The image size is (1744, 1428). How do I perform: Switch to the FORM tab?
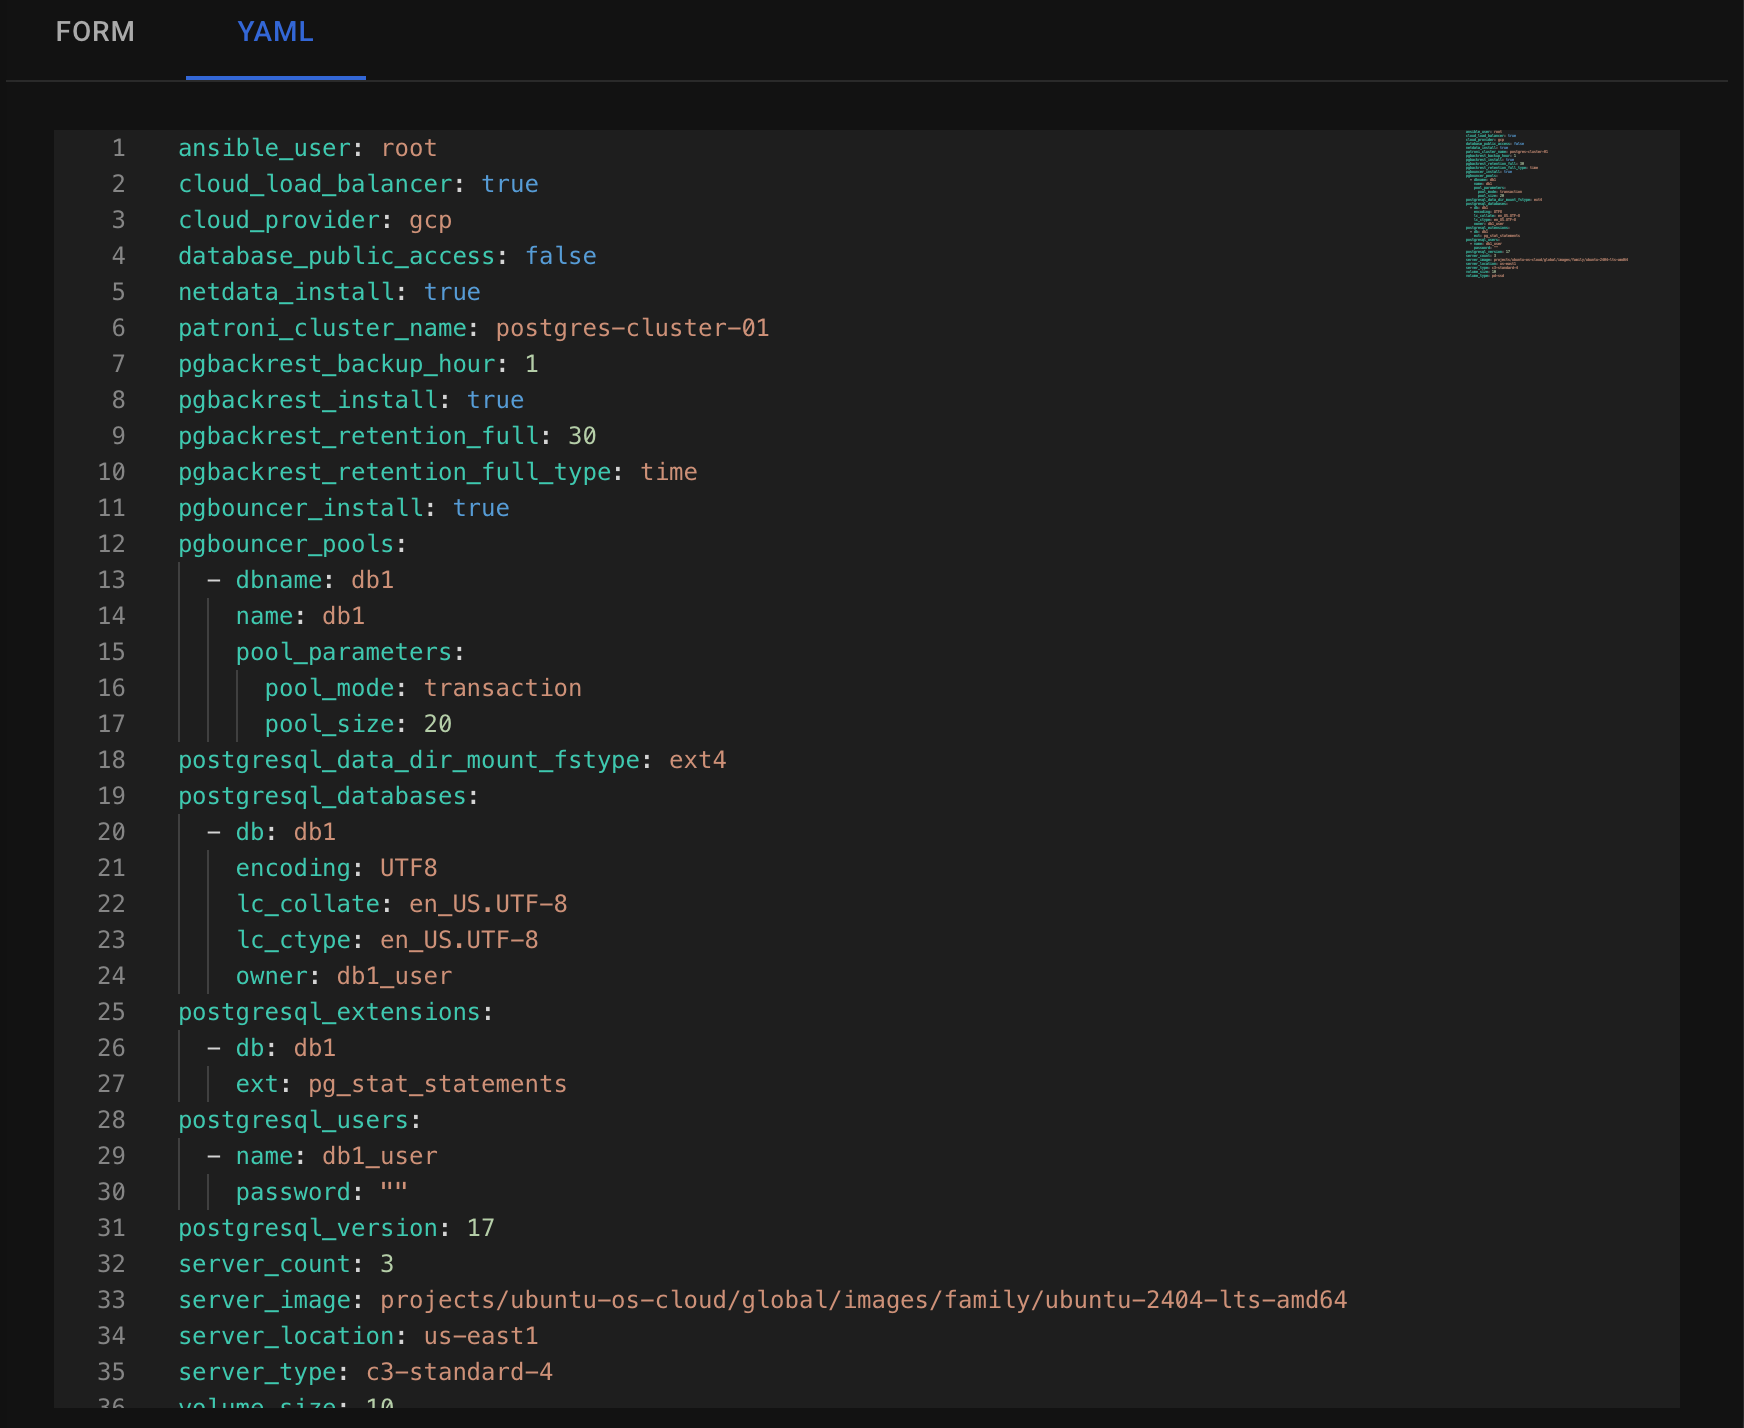95,32
